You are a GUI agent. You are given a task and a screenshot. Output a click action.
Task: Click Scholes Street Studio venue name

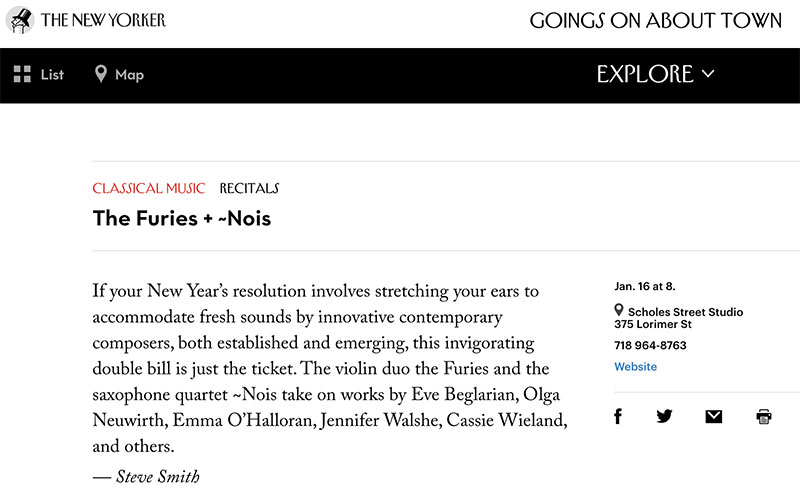click(x=685, y=312)
